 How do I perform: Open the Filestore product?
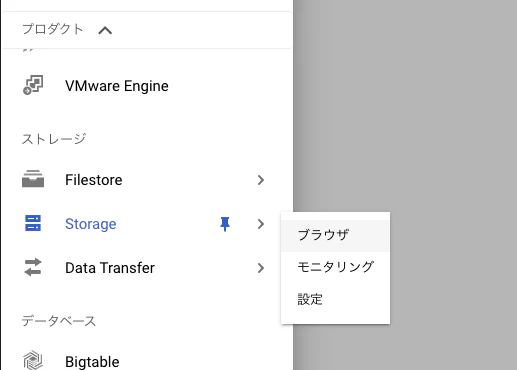tap(94, 180)
